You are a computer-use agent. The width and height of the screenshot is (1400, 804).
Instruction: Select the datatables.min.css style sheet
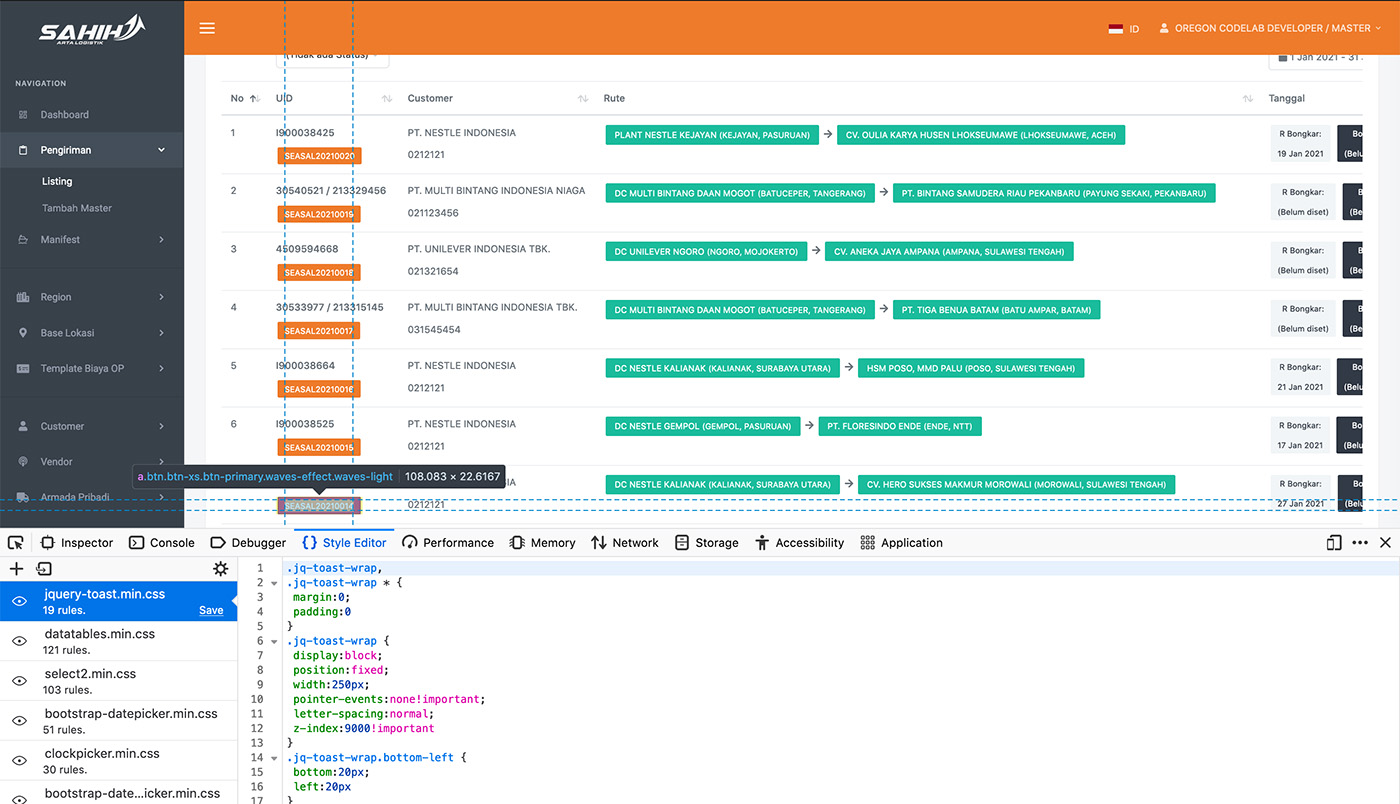118,641
